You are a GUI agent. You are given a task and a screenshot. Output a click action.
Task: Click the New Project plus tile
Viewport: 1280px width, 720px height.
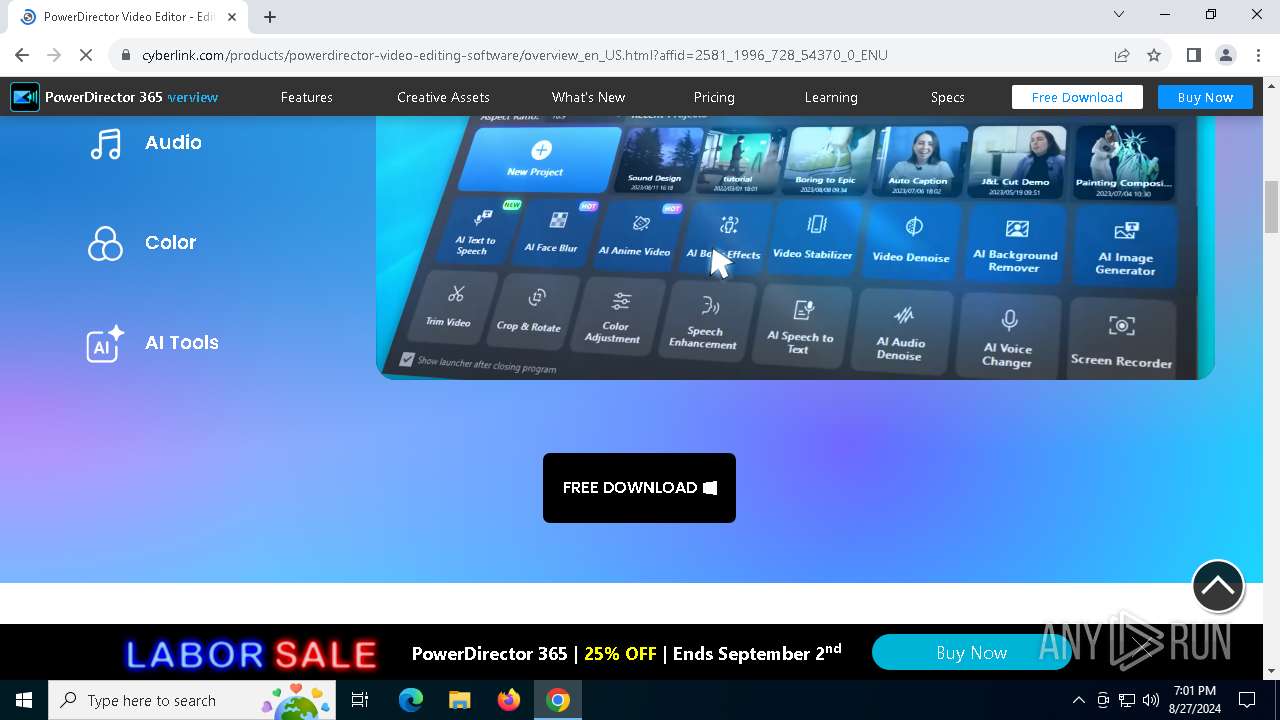tap(539, 159)
